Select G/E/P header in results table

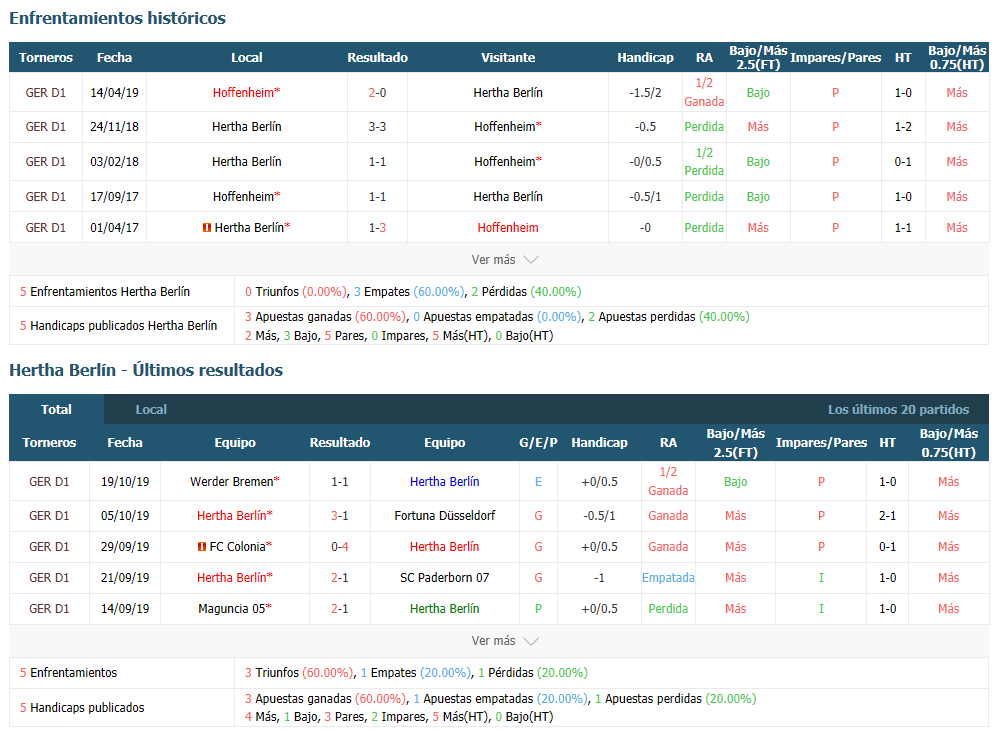coord(538,442)
